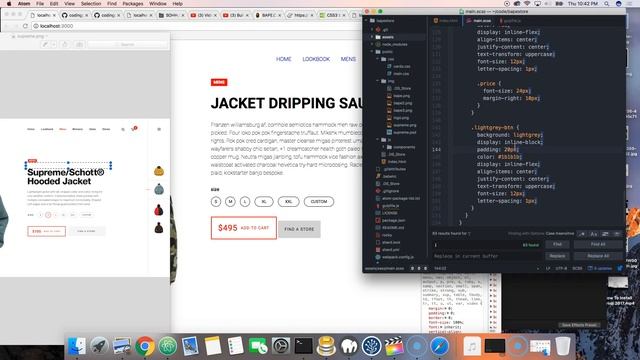Open the green Atom editor Dock icon
Image resolution: width=640 pixels, height=360 pixels.
(x=168, y=346)
